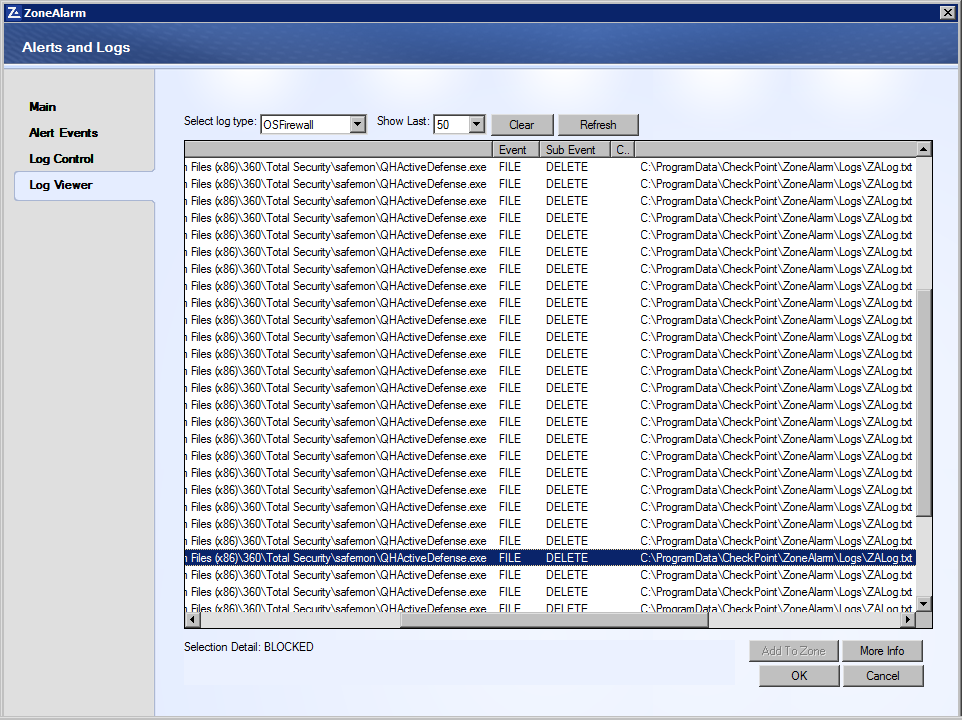Sort by the Sub Event column header
962x720 pixels.
click(574, 150)
